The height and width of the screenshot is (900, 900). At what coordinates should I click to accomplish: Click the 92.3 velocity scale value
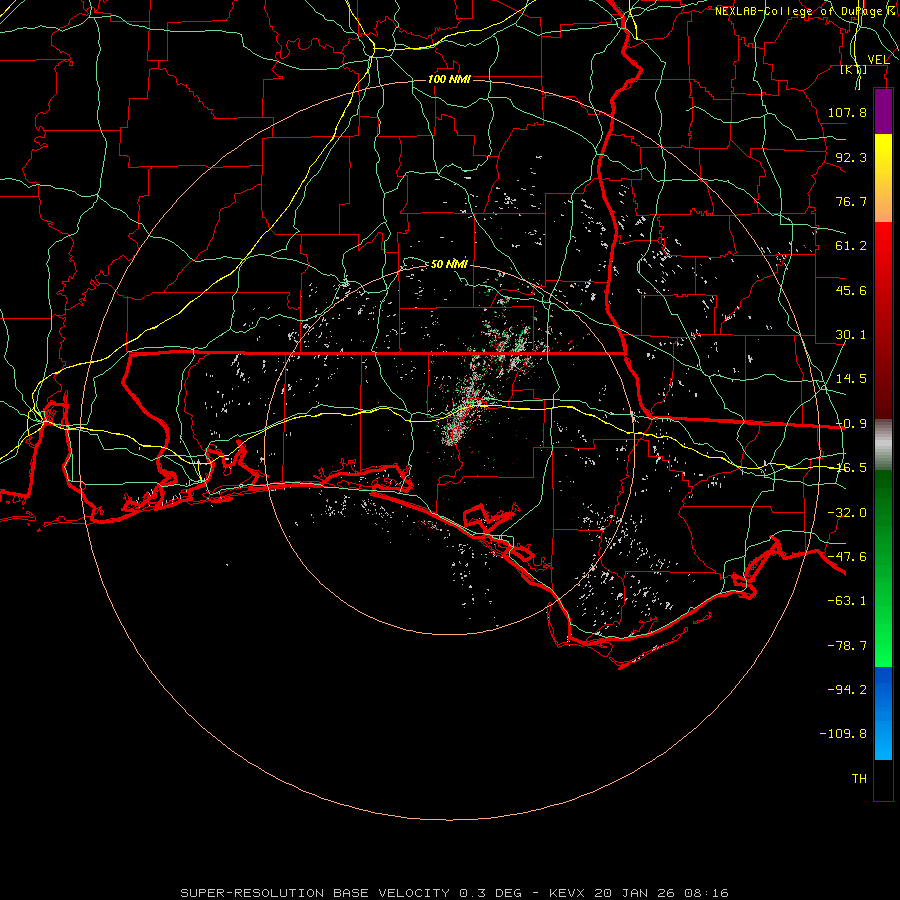(851, 157)
